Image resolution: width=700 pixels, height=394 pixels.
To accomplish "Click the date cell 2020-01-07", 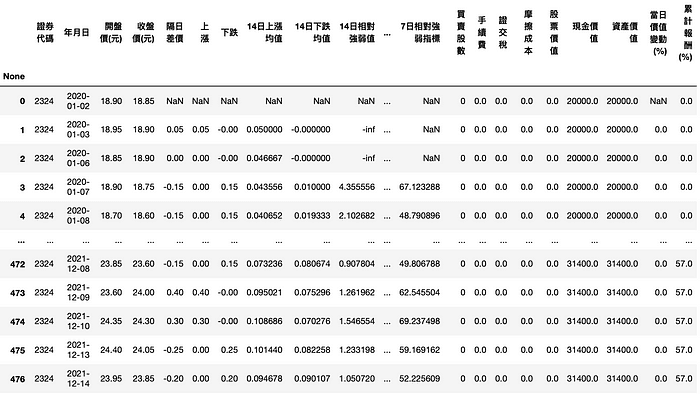I will 78,187.
